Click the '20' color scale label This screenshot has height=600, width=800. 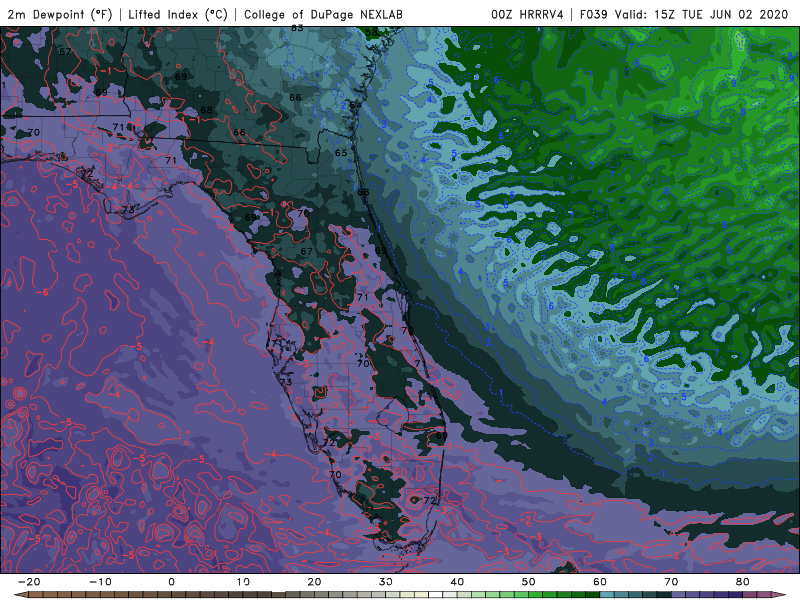click(314, 582)
